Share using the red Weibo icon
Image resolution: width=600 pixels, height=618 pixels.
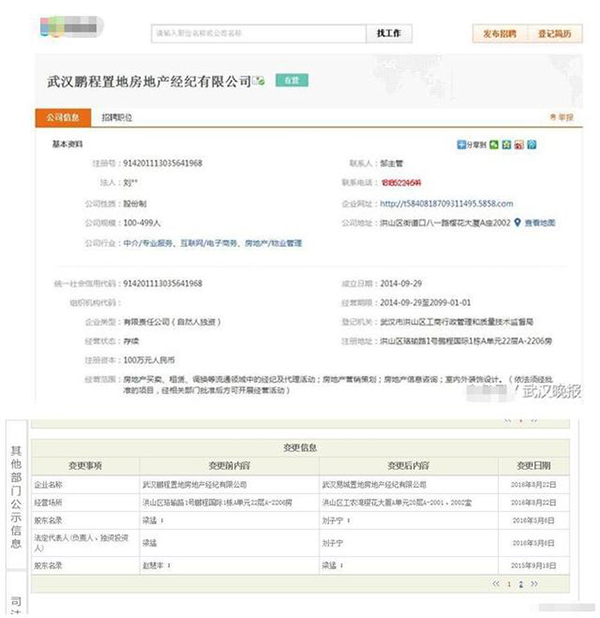519,145
